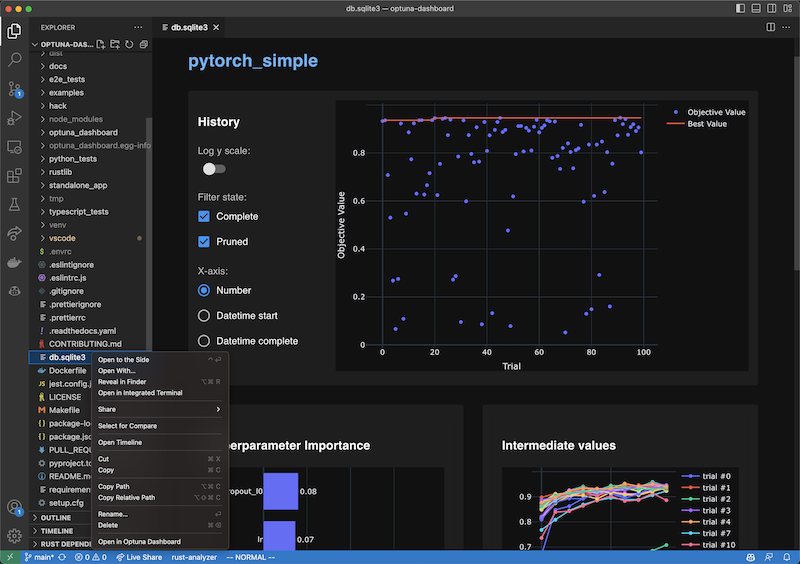Toggle trial #0 legend entry
Viewport: 800px width, 564px height.
coord(706,476)
